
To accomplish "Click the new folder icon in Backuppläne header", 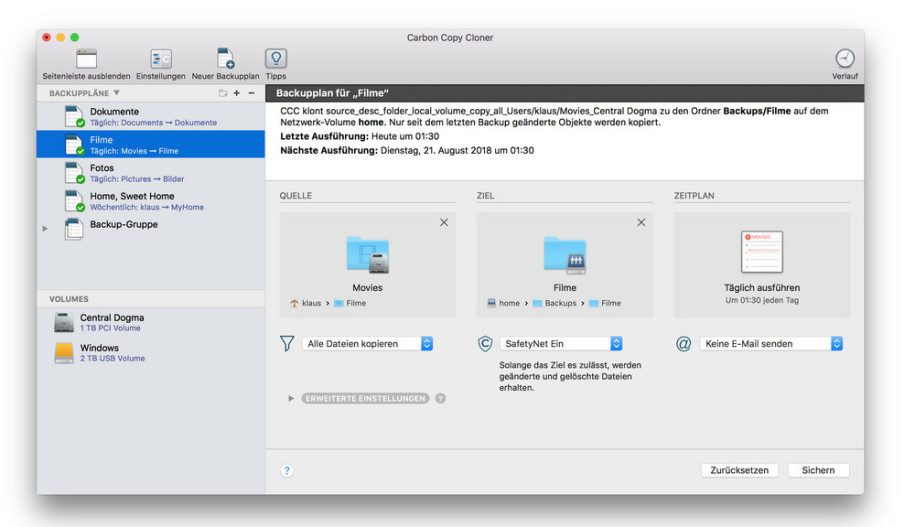I will (x=223, y=93).
